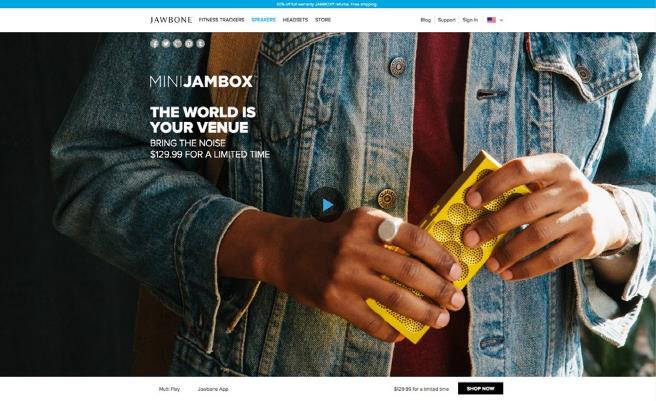Jump to the Jawbone App section
Screen dimensions: 656x401
[213, 389]
